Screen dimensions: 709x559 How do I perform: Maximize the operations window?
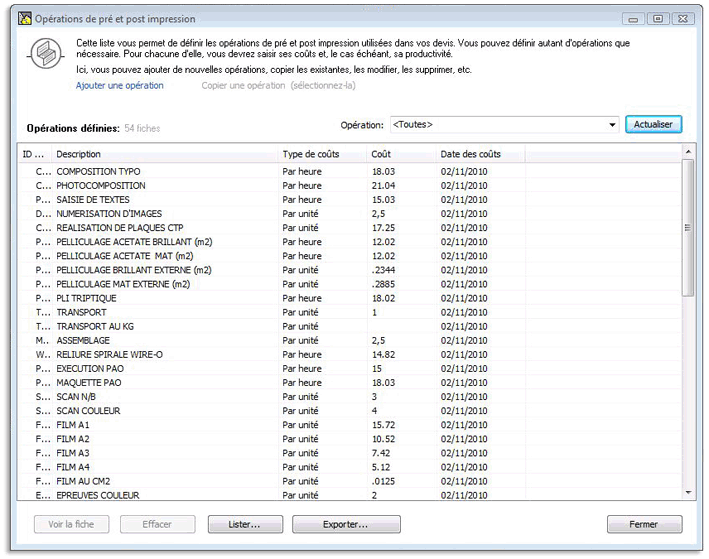(x=658, y=19)
